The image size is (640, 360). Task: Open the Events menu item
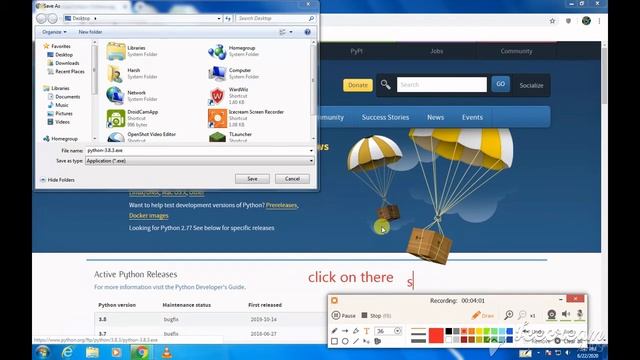[x=472, y=117]
